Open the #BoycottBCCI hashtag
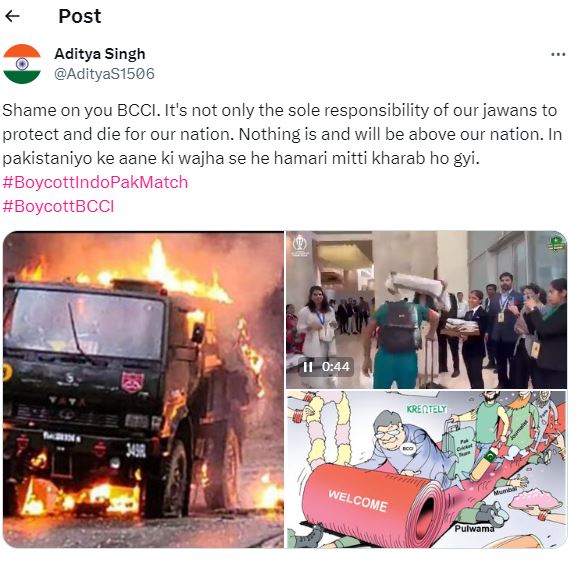Image resolution: width=583 pixels, height=562 pixels. (x=58, y=206)
